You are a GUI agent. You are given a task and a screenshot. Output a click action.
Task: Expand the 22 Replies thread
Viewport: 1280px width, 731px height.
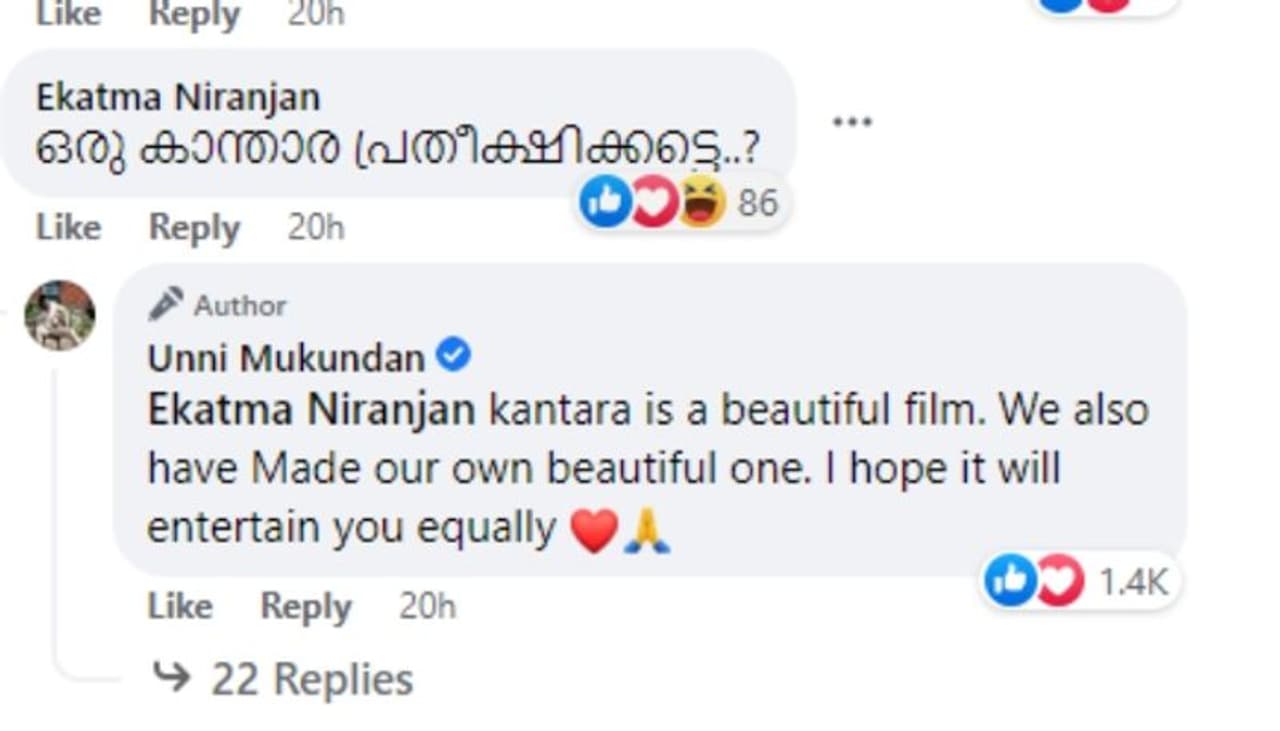(311, 680)
